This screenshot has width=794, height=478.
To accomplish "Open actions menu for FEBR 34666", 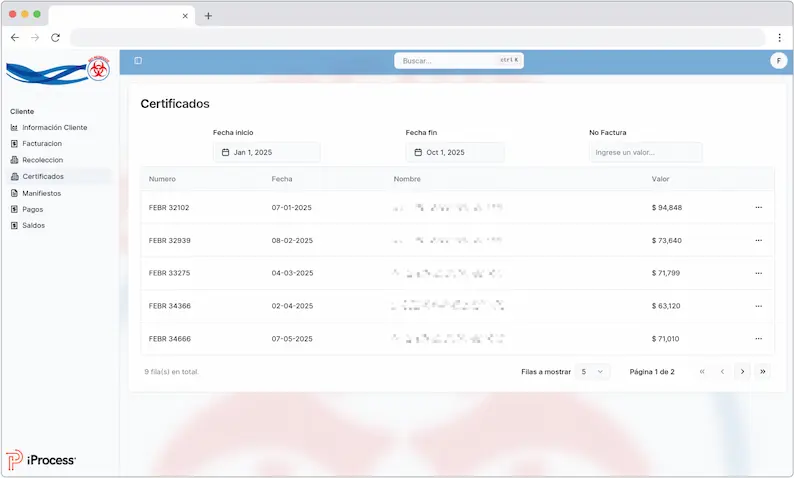I will pyautogui.click(x=758, y=339).
